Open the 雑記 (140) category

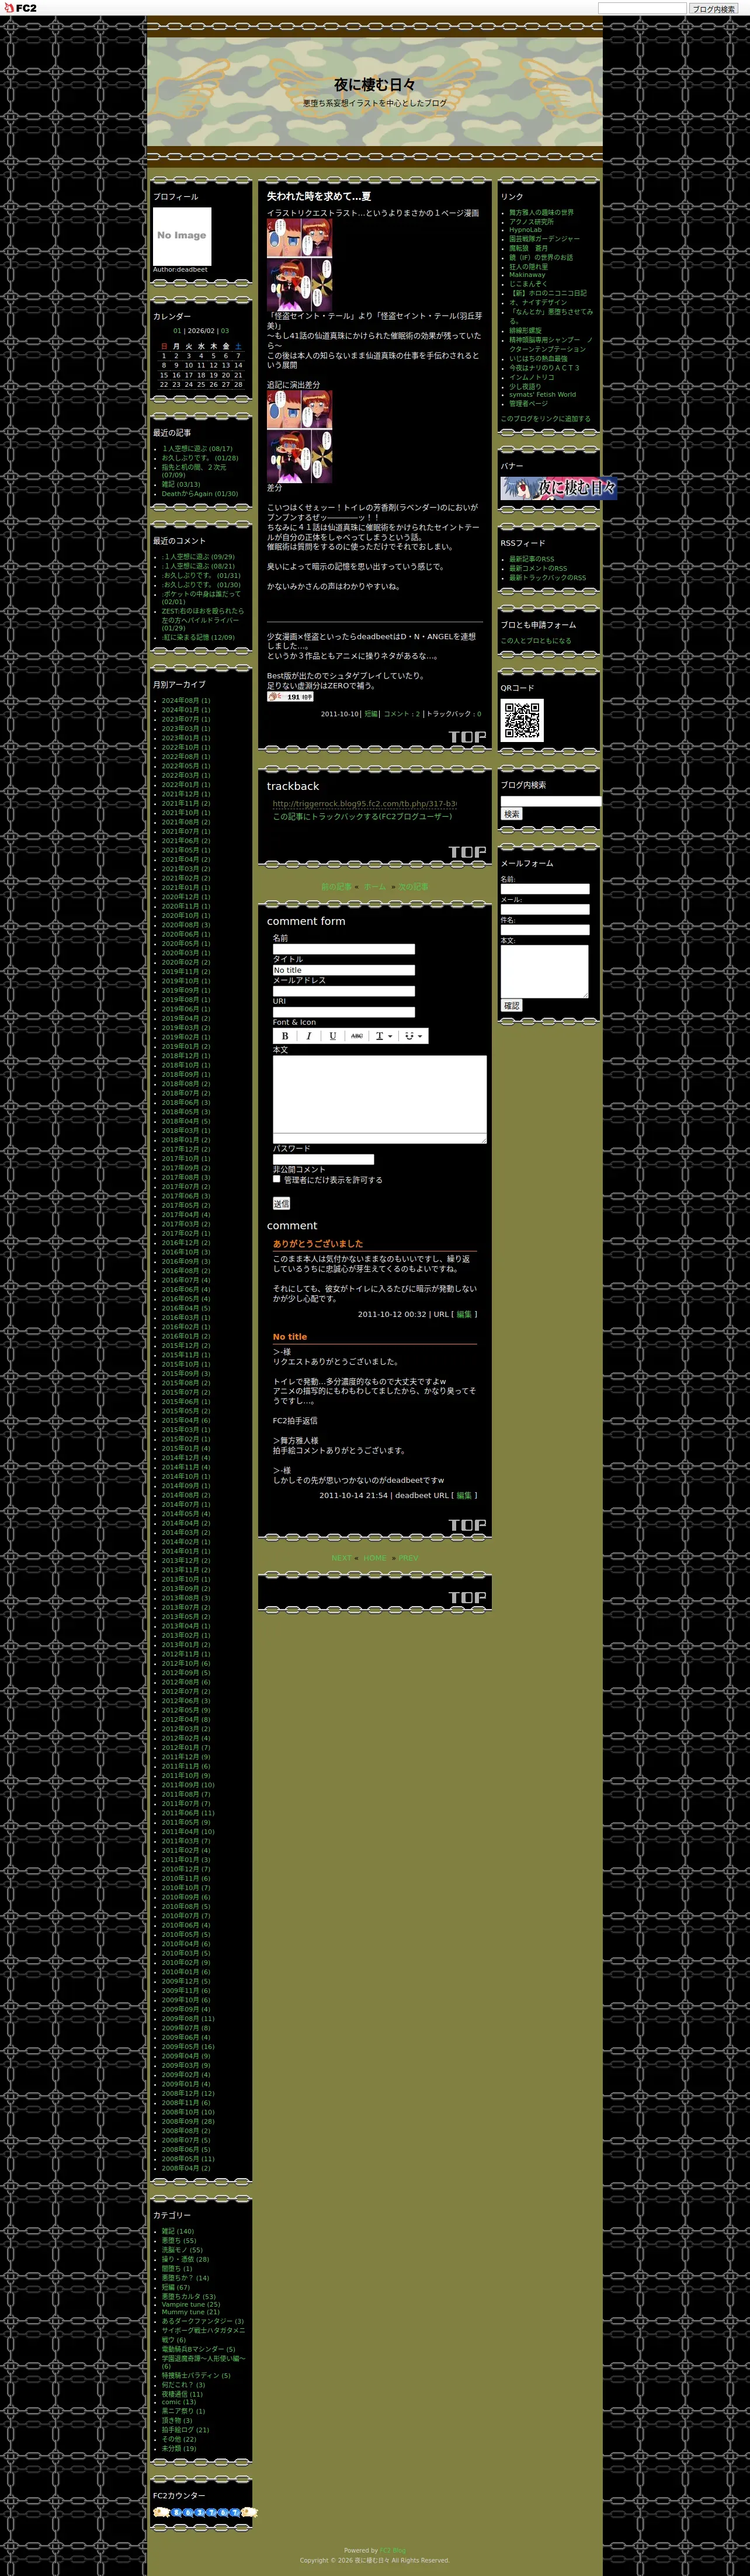tap(178, 2231)
